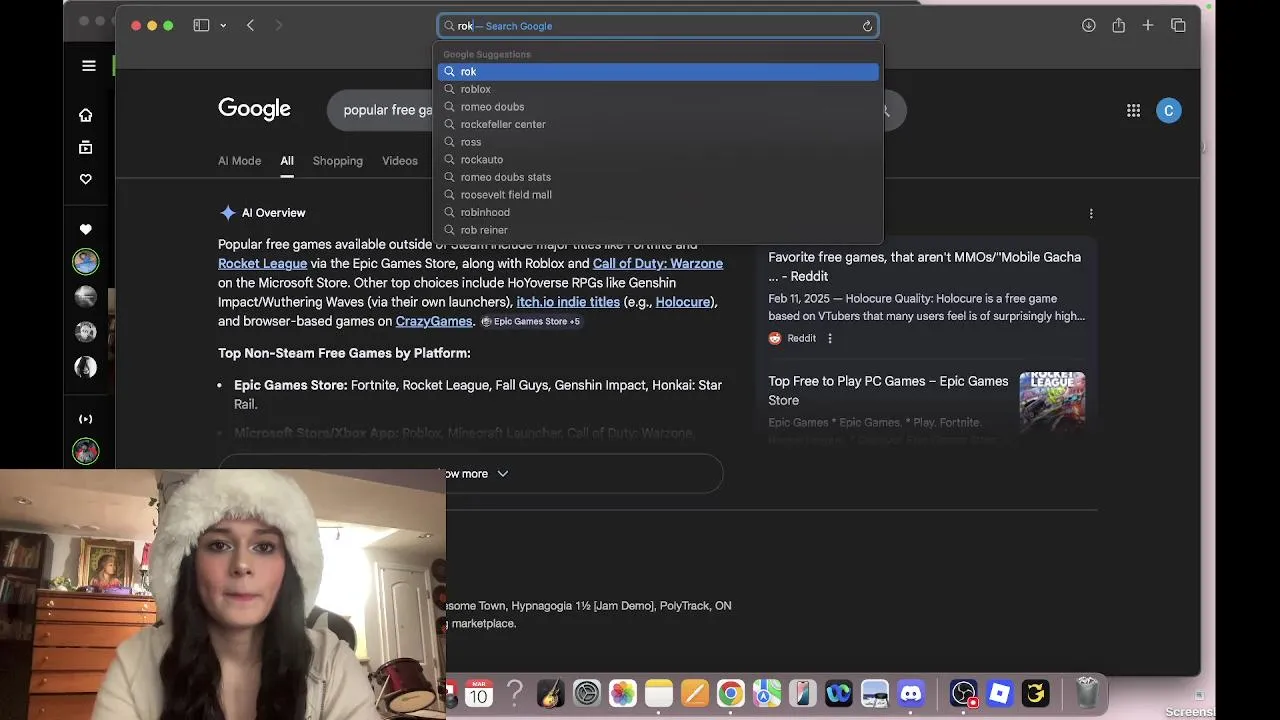
Task: Focus the Safari address bar
Action: (658, 26)
